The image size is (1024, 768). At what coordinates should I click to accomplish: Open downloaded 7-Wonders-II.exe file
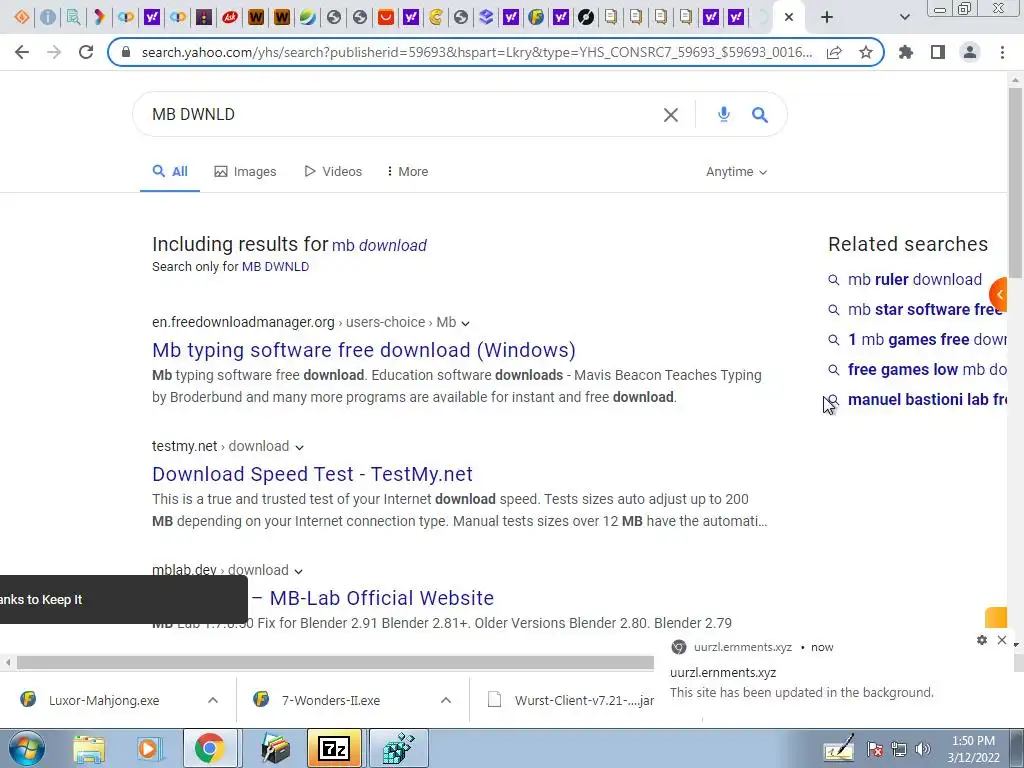point(330,700)
